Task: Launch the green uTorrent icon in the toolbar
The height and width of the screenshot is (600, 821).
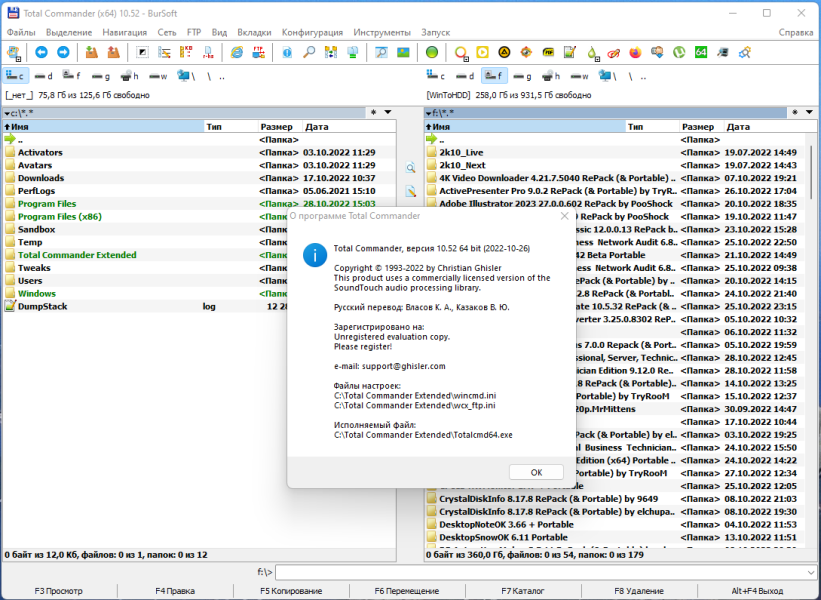Action: pyautogui.click(x=679, y=52)
